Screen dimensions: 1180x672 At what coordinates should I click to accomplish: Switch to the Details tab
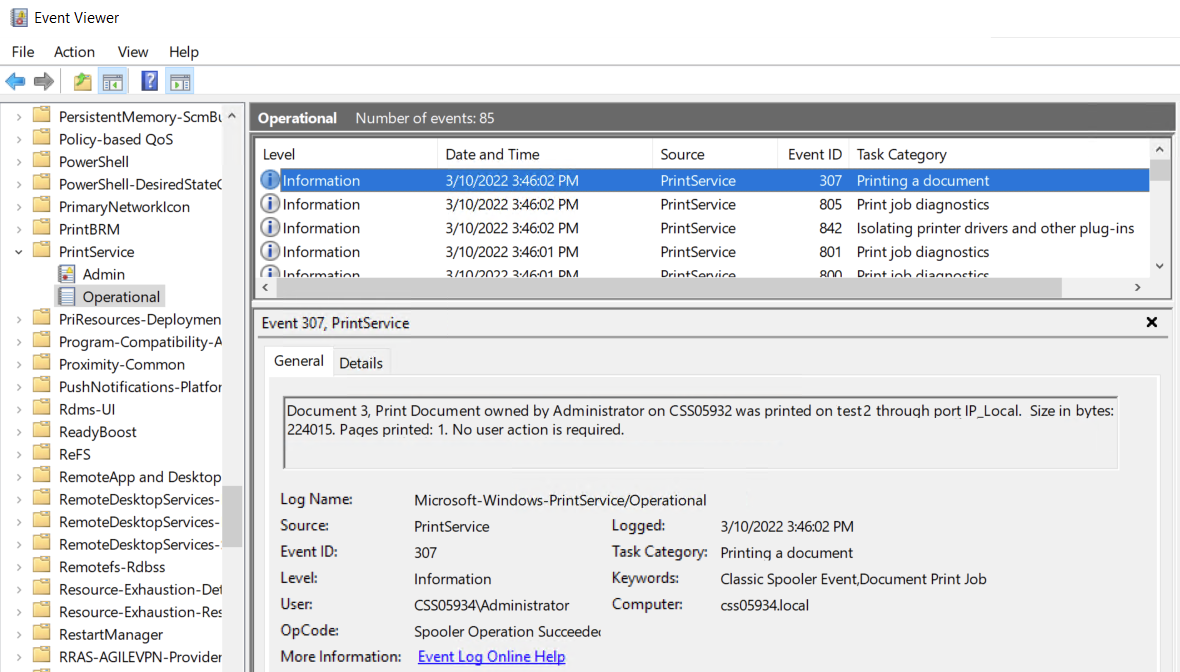[x=361, y=363]
